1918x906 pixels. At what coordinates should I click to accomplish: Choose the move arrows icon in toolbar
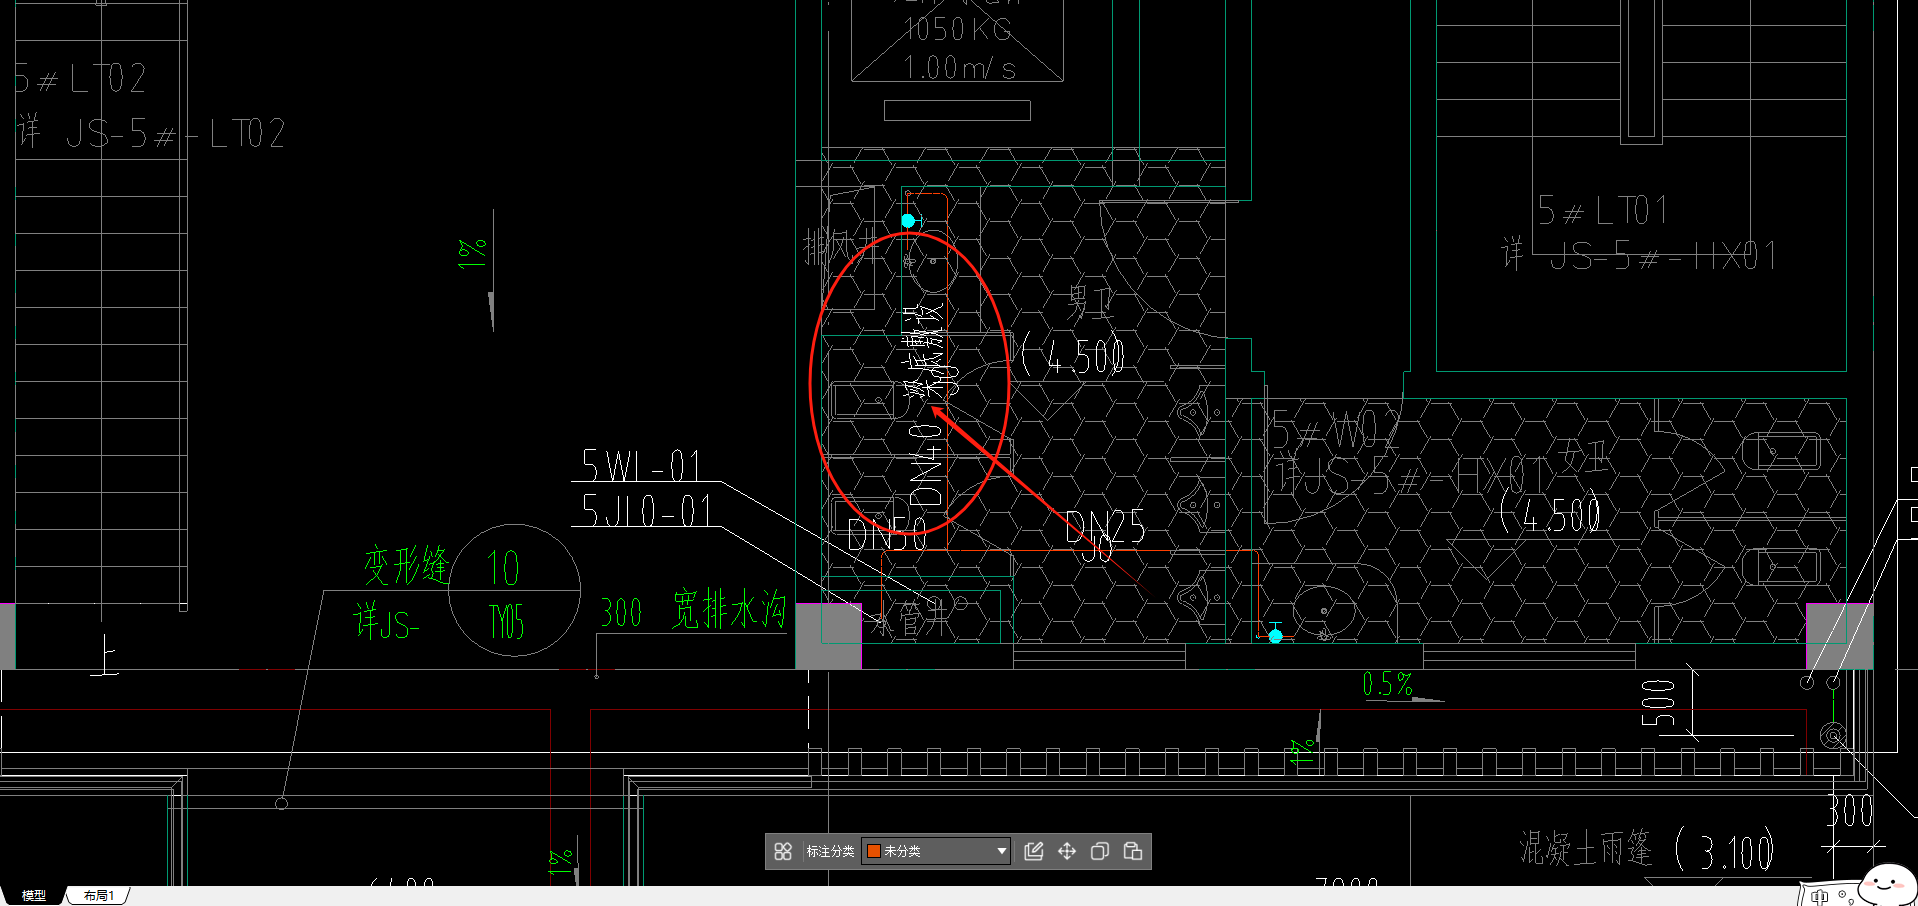(1067, 851)
